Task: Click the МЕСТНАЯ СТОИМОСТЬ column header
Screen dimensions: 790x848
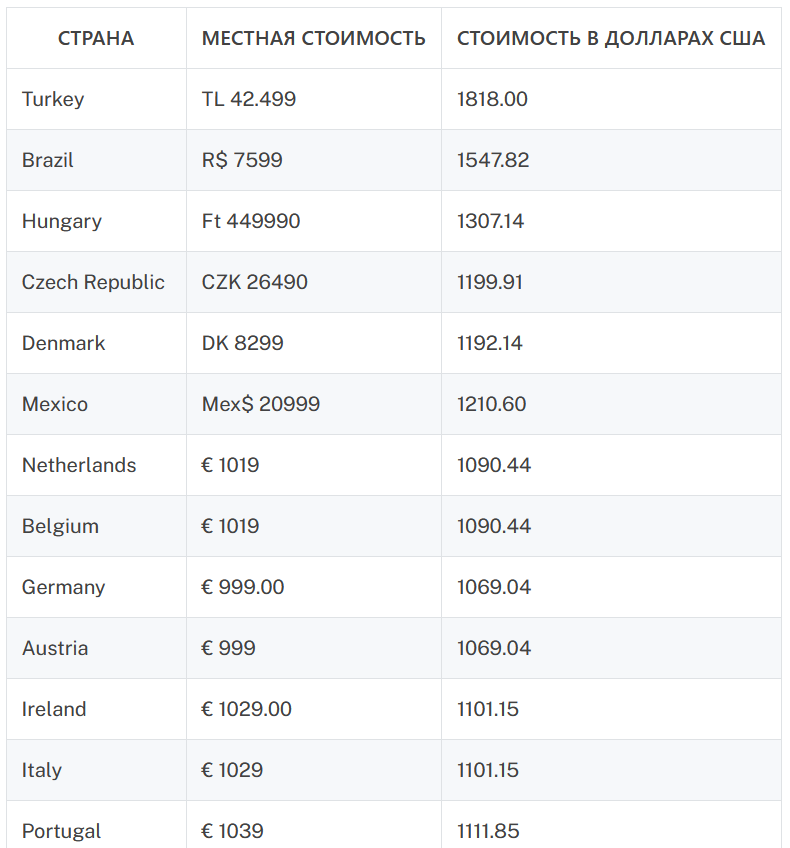Action: click(x=313, y=39)
